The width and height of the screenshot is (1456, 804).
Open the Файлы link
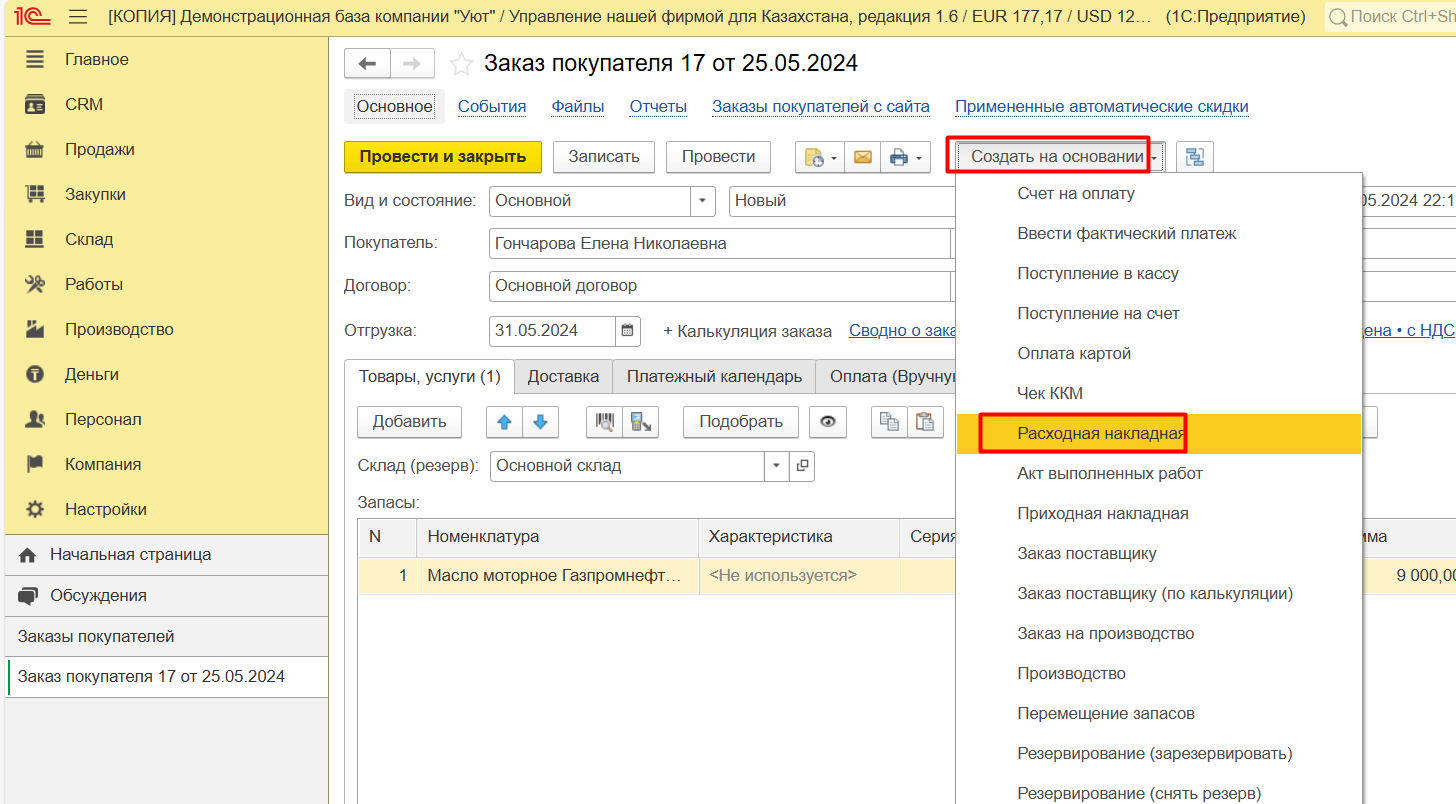coord(577,107)
